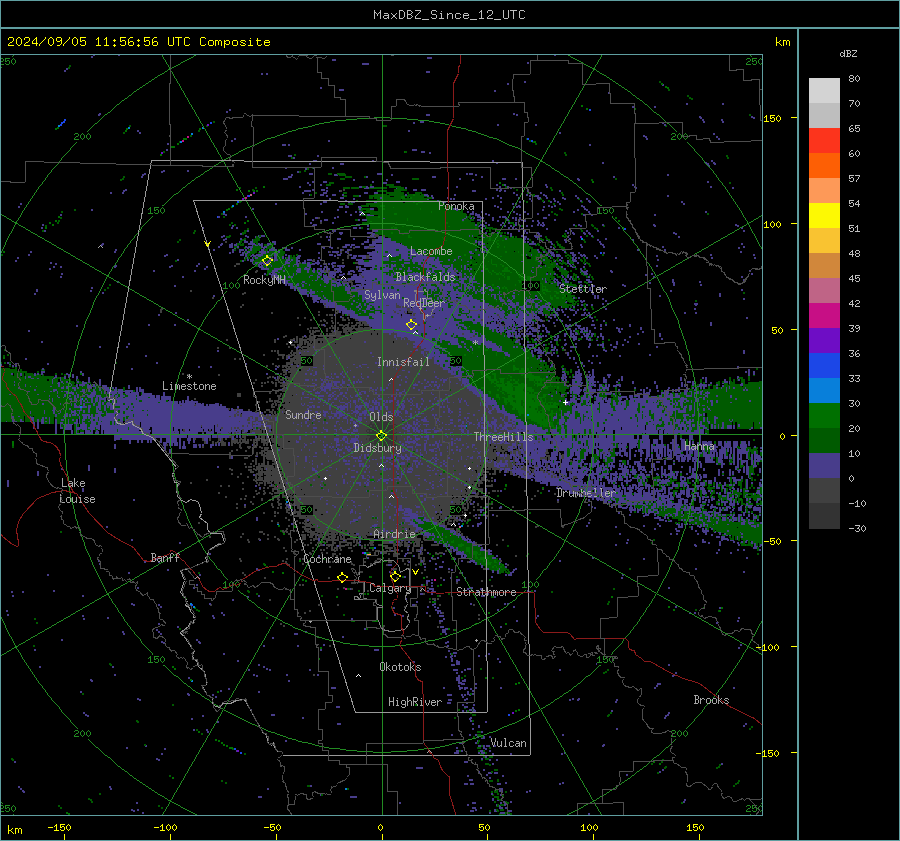Screen dimensions: 900x841
Task: Pick the brown 45-48 dBZ legend swatch
Action: coord(824,266)
